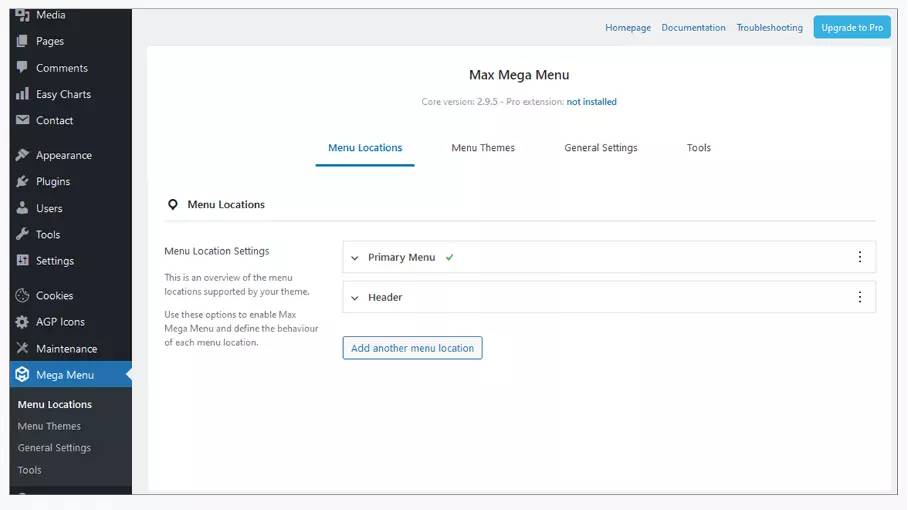The width and height of the screenshot is (908, 510).
Task: Open Users menu item
Action: pos(49,208)
